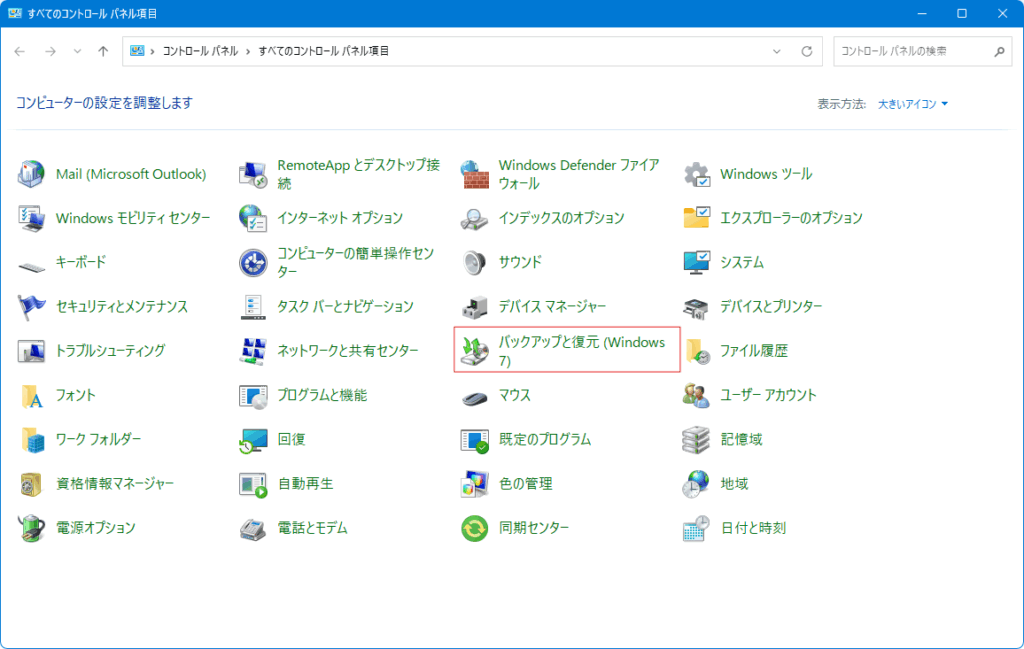
Task: Open the 回復 recovery icon
Action: click(x=253, y=439)
